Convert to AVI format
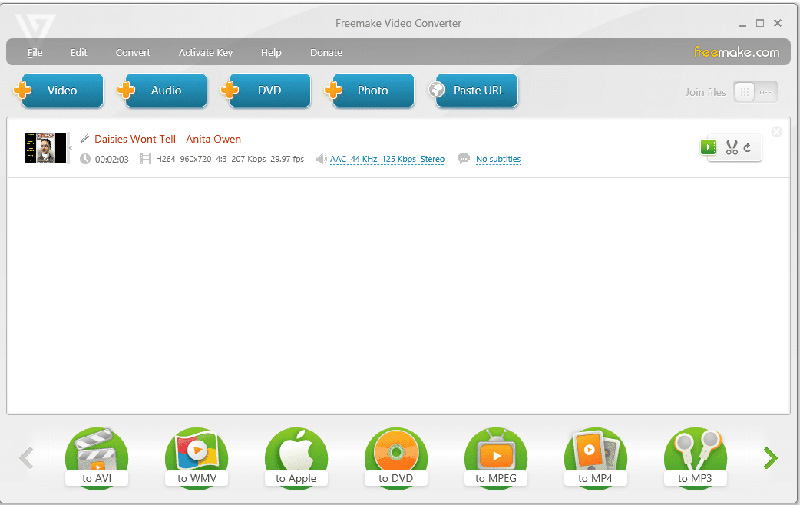This screenshot has height=505, width=800. pyautogui.click(x=96, y=458)
